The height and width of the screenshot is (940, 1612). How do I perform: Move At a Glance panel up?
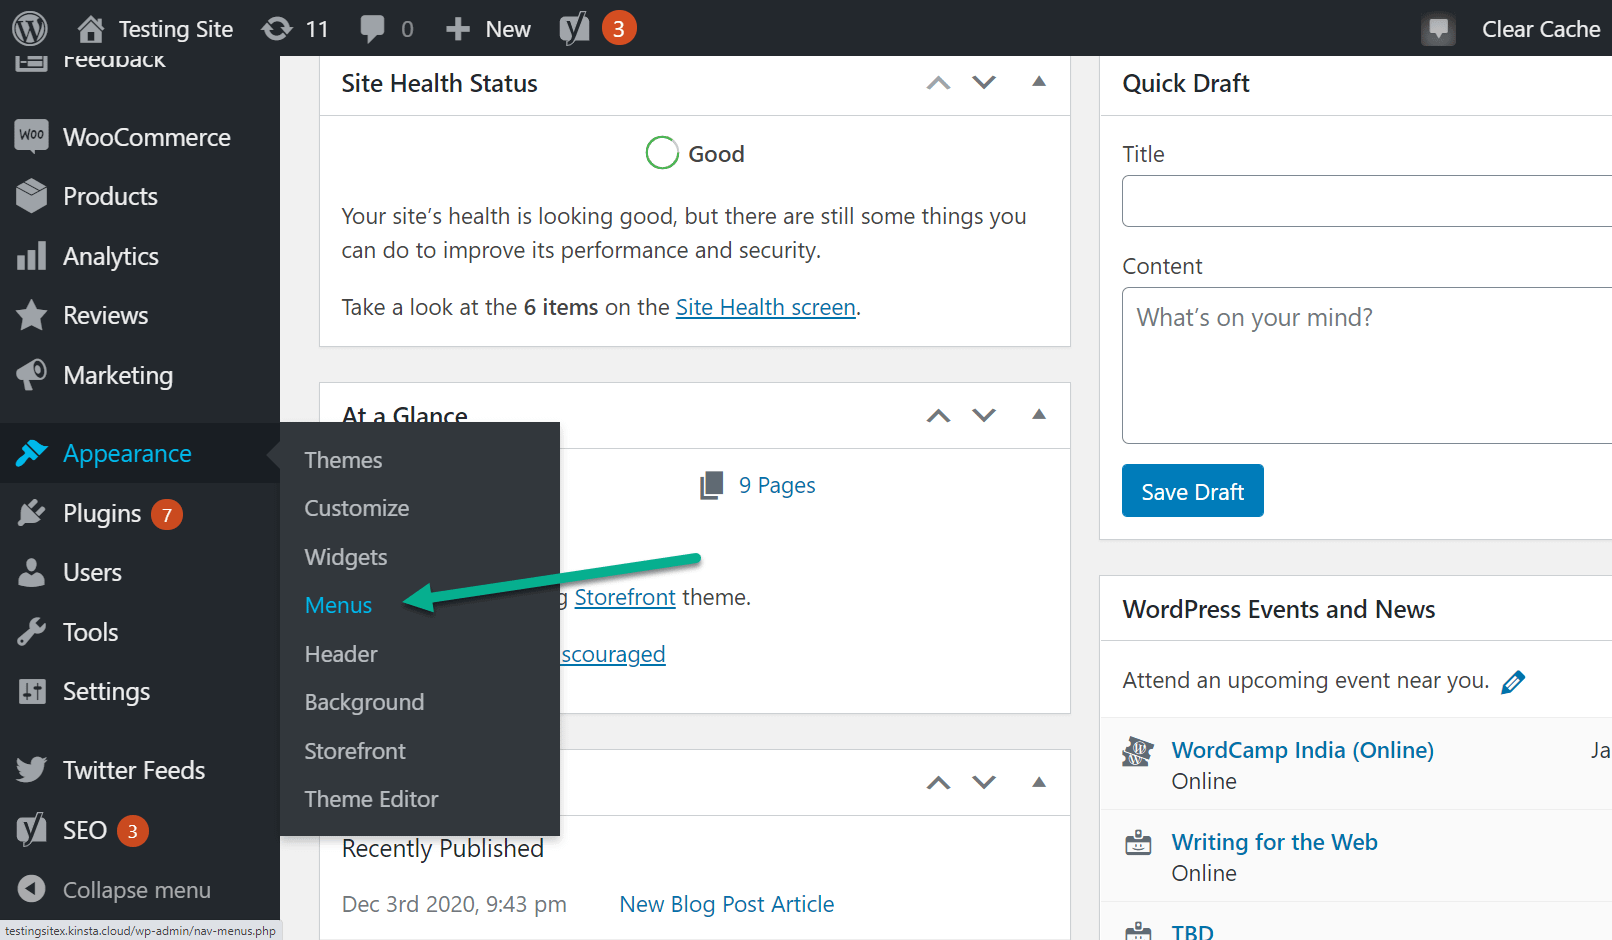click(938, 416)
